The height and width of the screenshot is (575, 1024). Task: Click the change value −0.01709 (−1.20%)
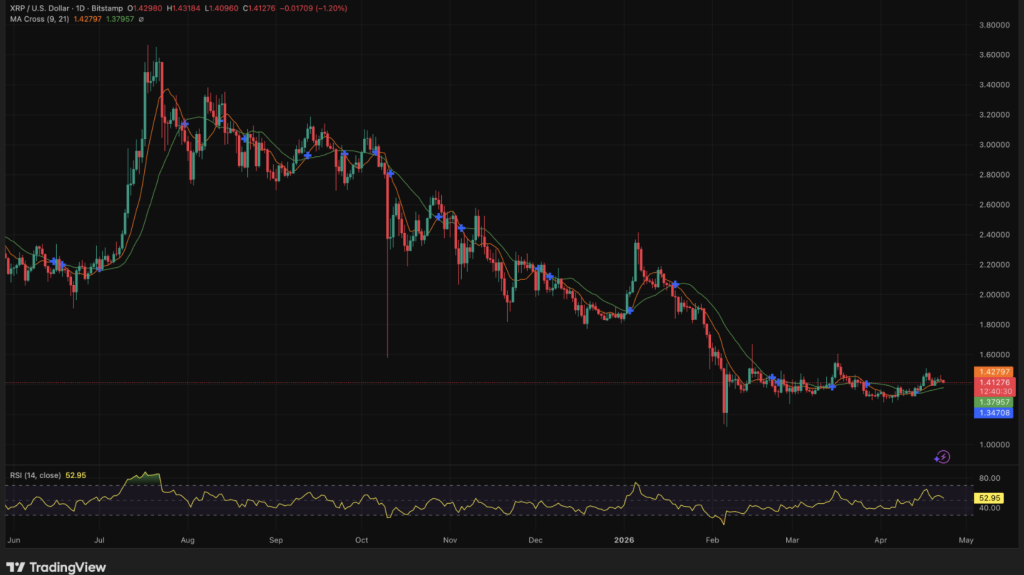313,8
